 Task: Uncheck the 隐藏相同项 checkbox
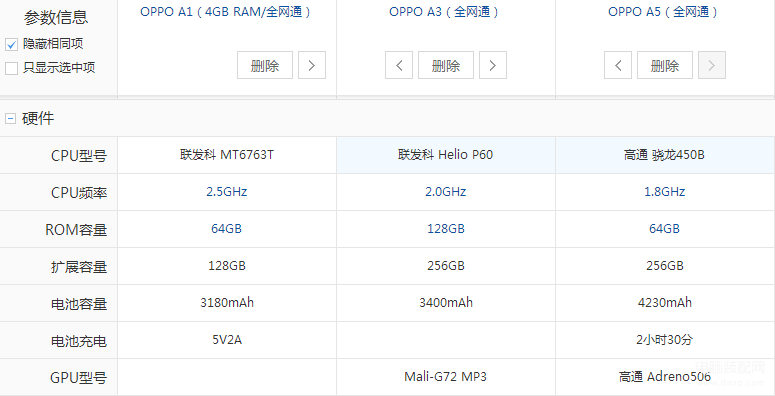coord(11,44)
